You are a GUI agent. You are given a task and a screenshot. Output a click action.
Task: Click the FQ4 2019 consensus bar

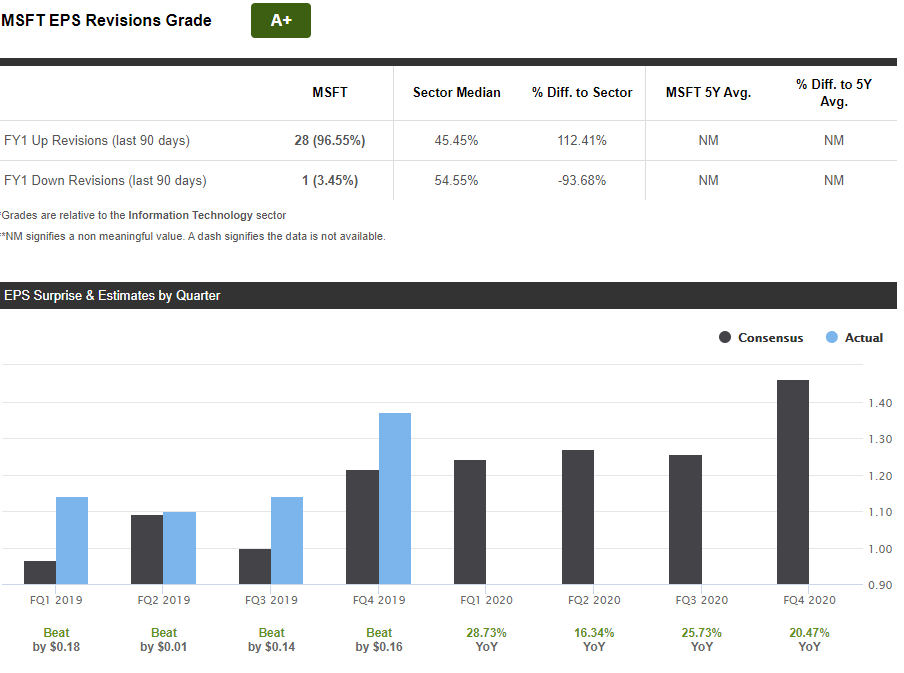[363, 527]
